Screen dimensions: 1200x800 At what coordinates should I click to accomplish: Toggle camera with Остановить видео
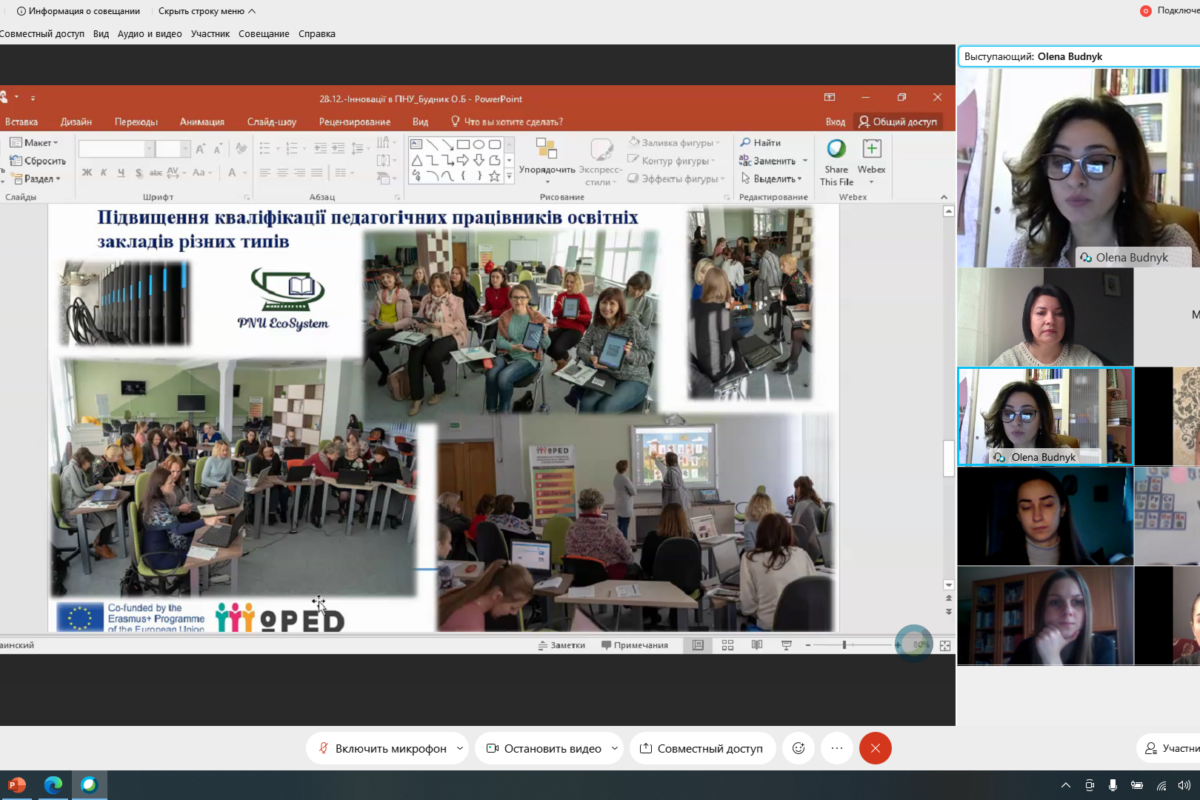542,748
